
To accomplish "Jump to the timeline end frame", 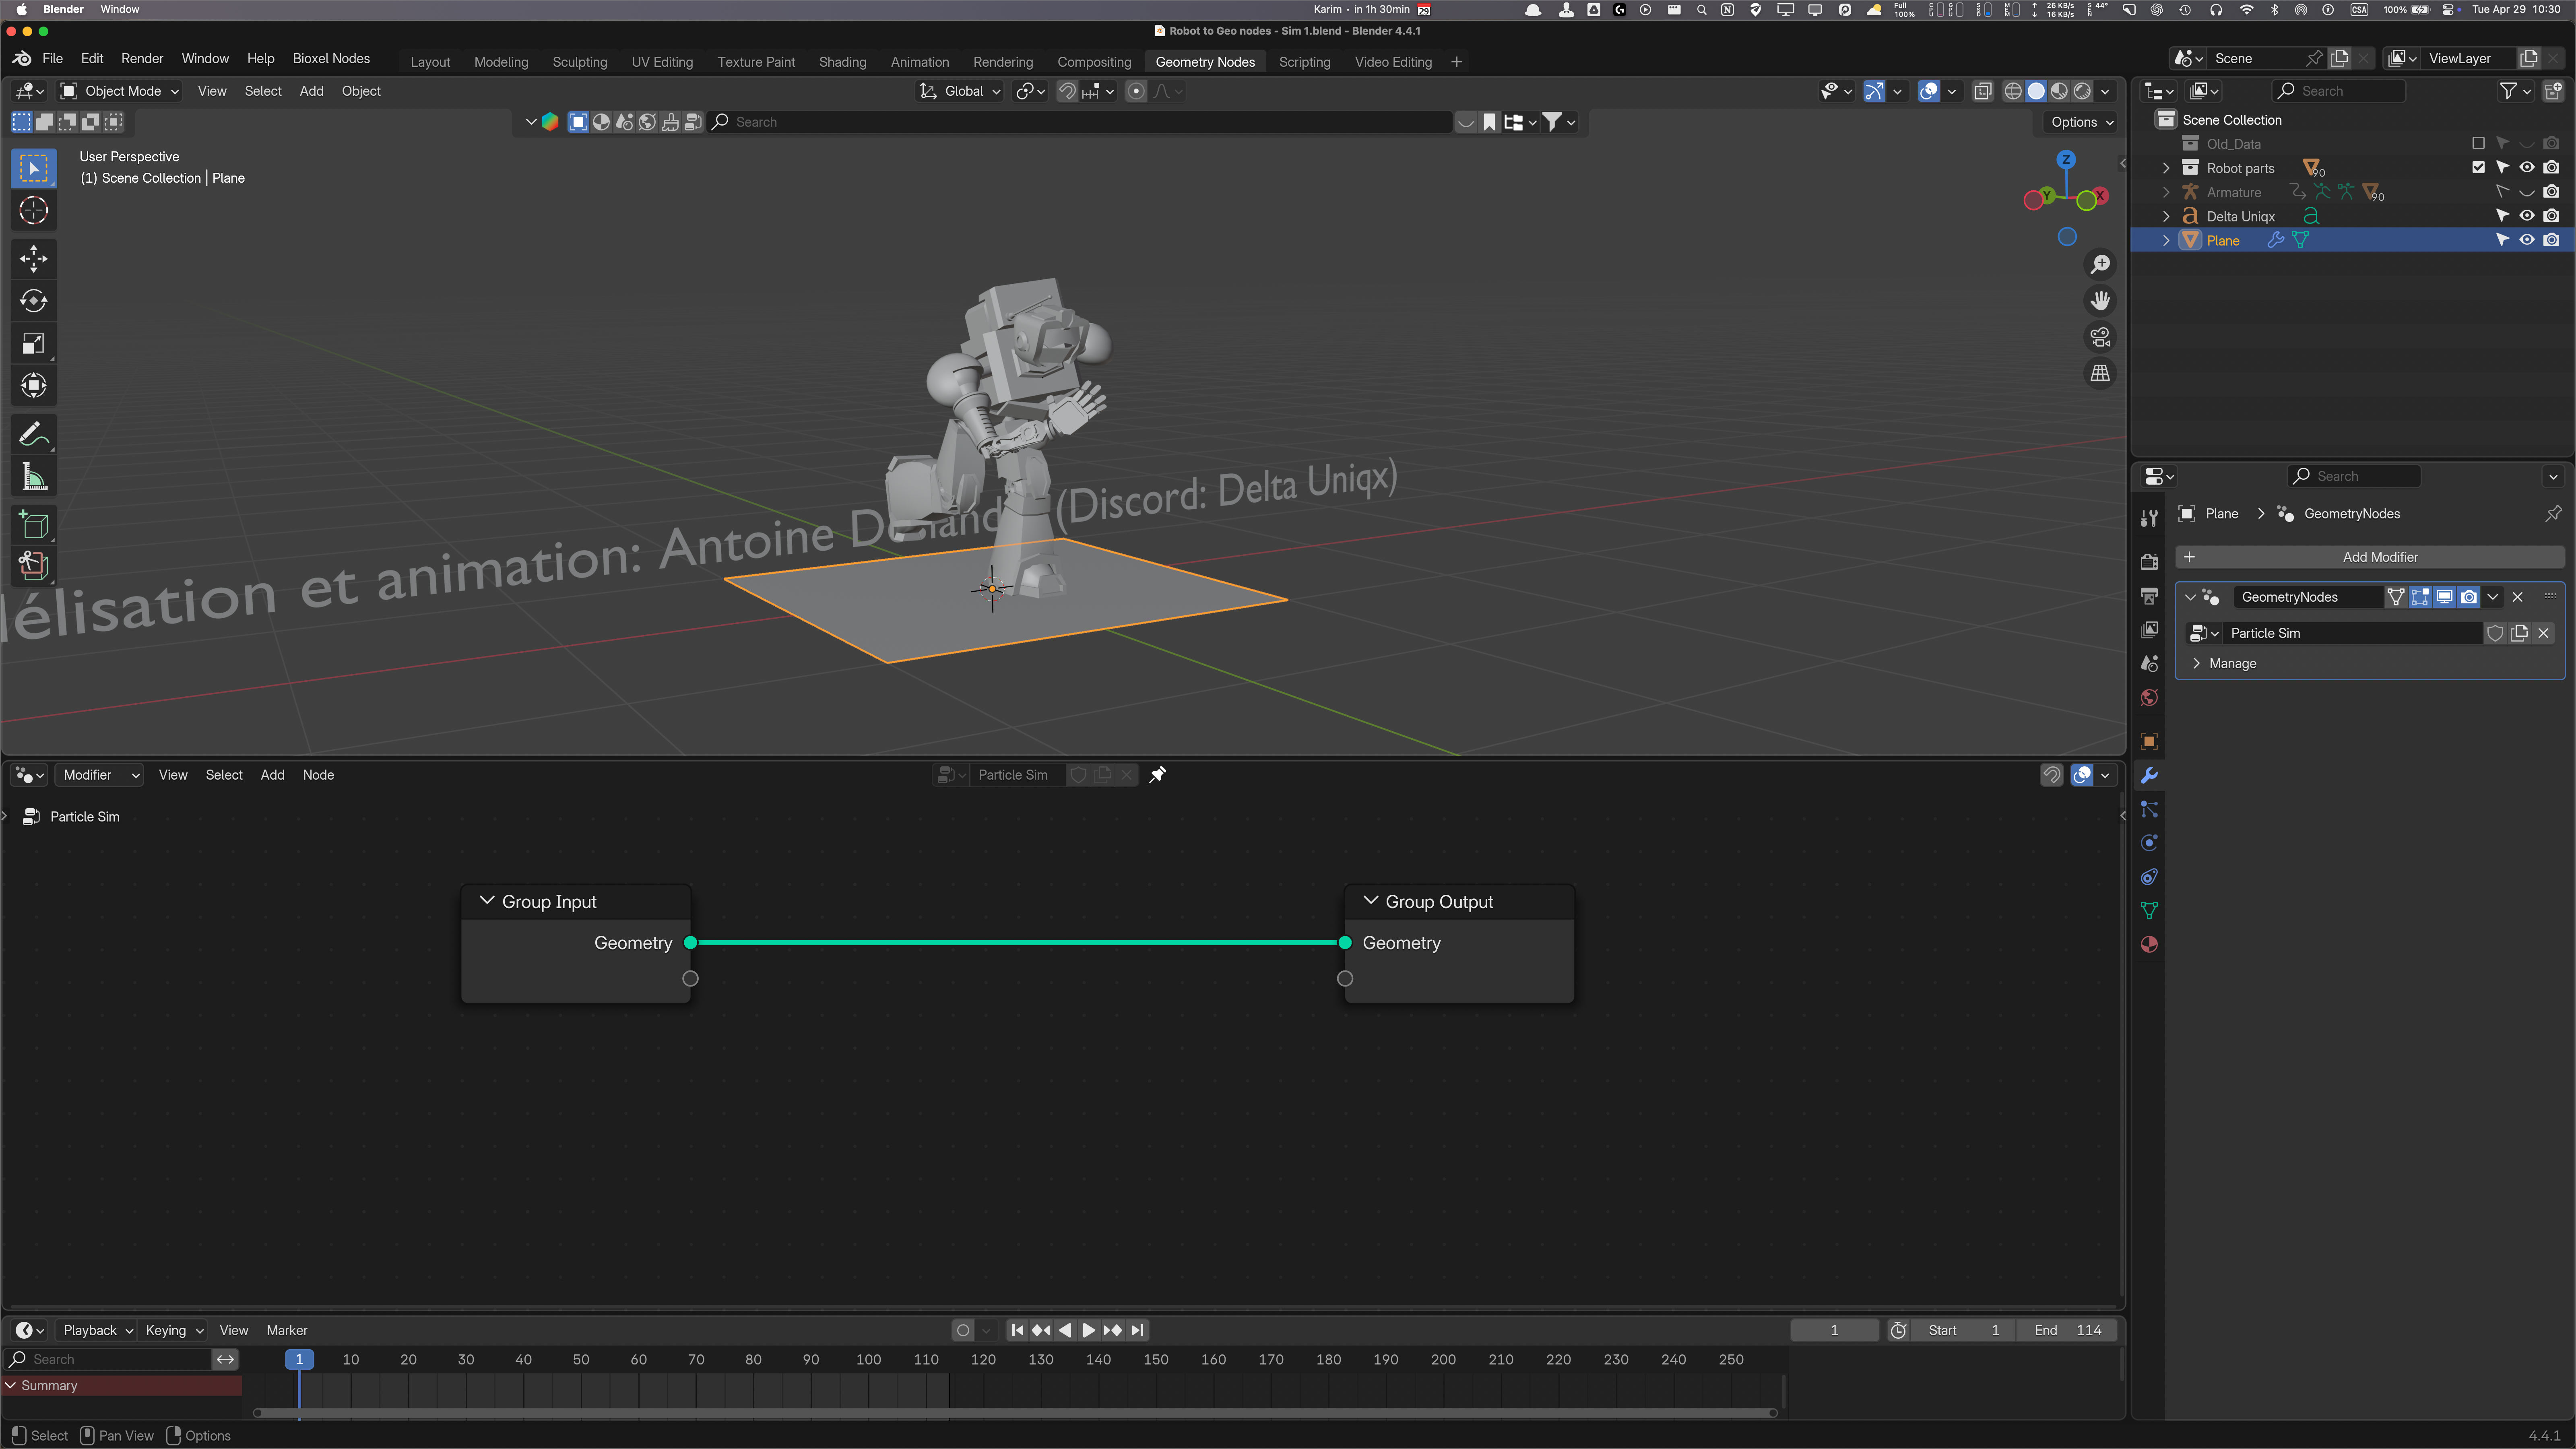I will [x=1137, y=1330].
